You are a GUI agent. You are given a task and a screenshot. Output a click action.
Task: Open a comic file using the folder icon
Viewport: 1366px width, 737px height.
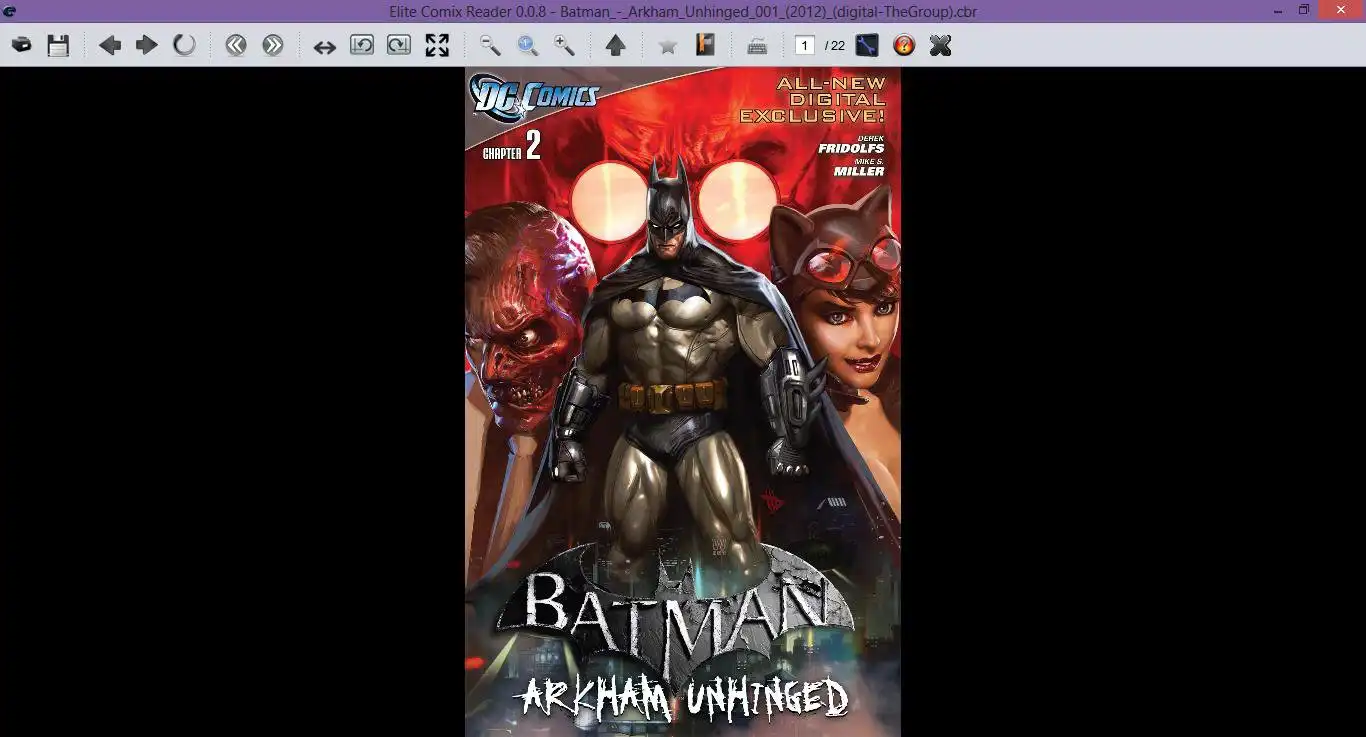pos(21,45)
